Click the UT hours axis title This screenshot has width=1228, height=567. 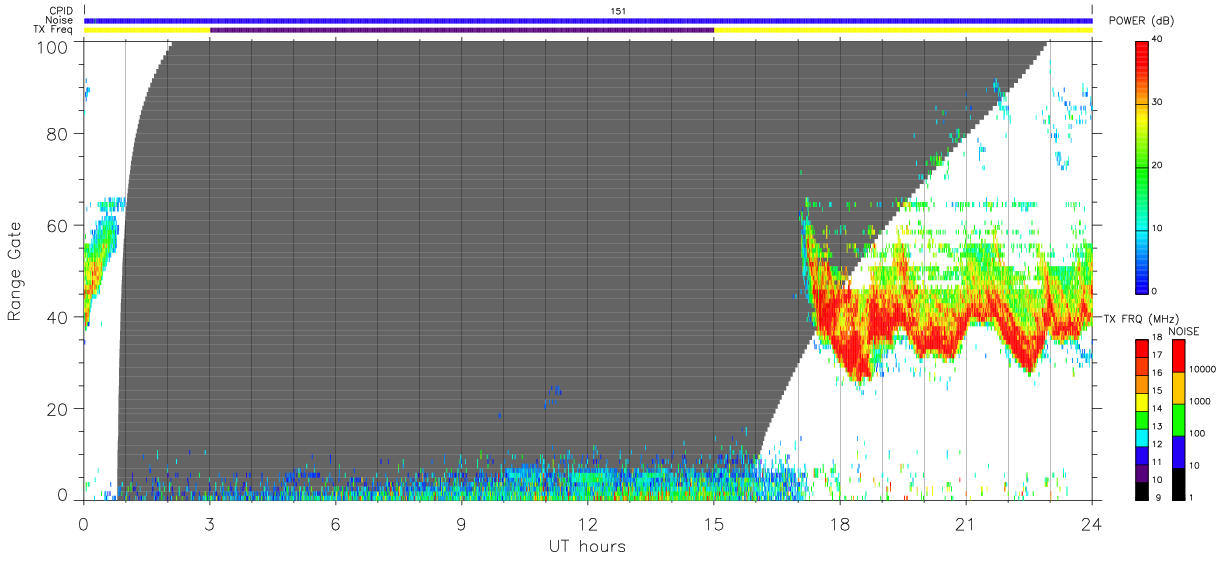click(x=587, y=546)
